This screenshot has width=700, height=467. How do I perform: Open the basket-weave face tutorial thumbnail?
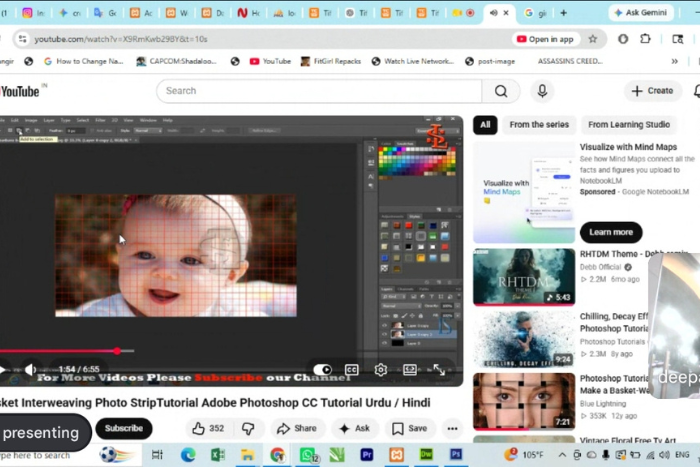(524, 401)
